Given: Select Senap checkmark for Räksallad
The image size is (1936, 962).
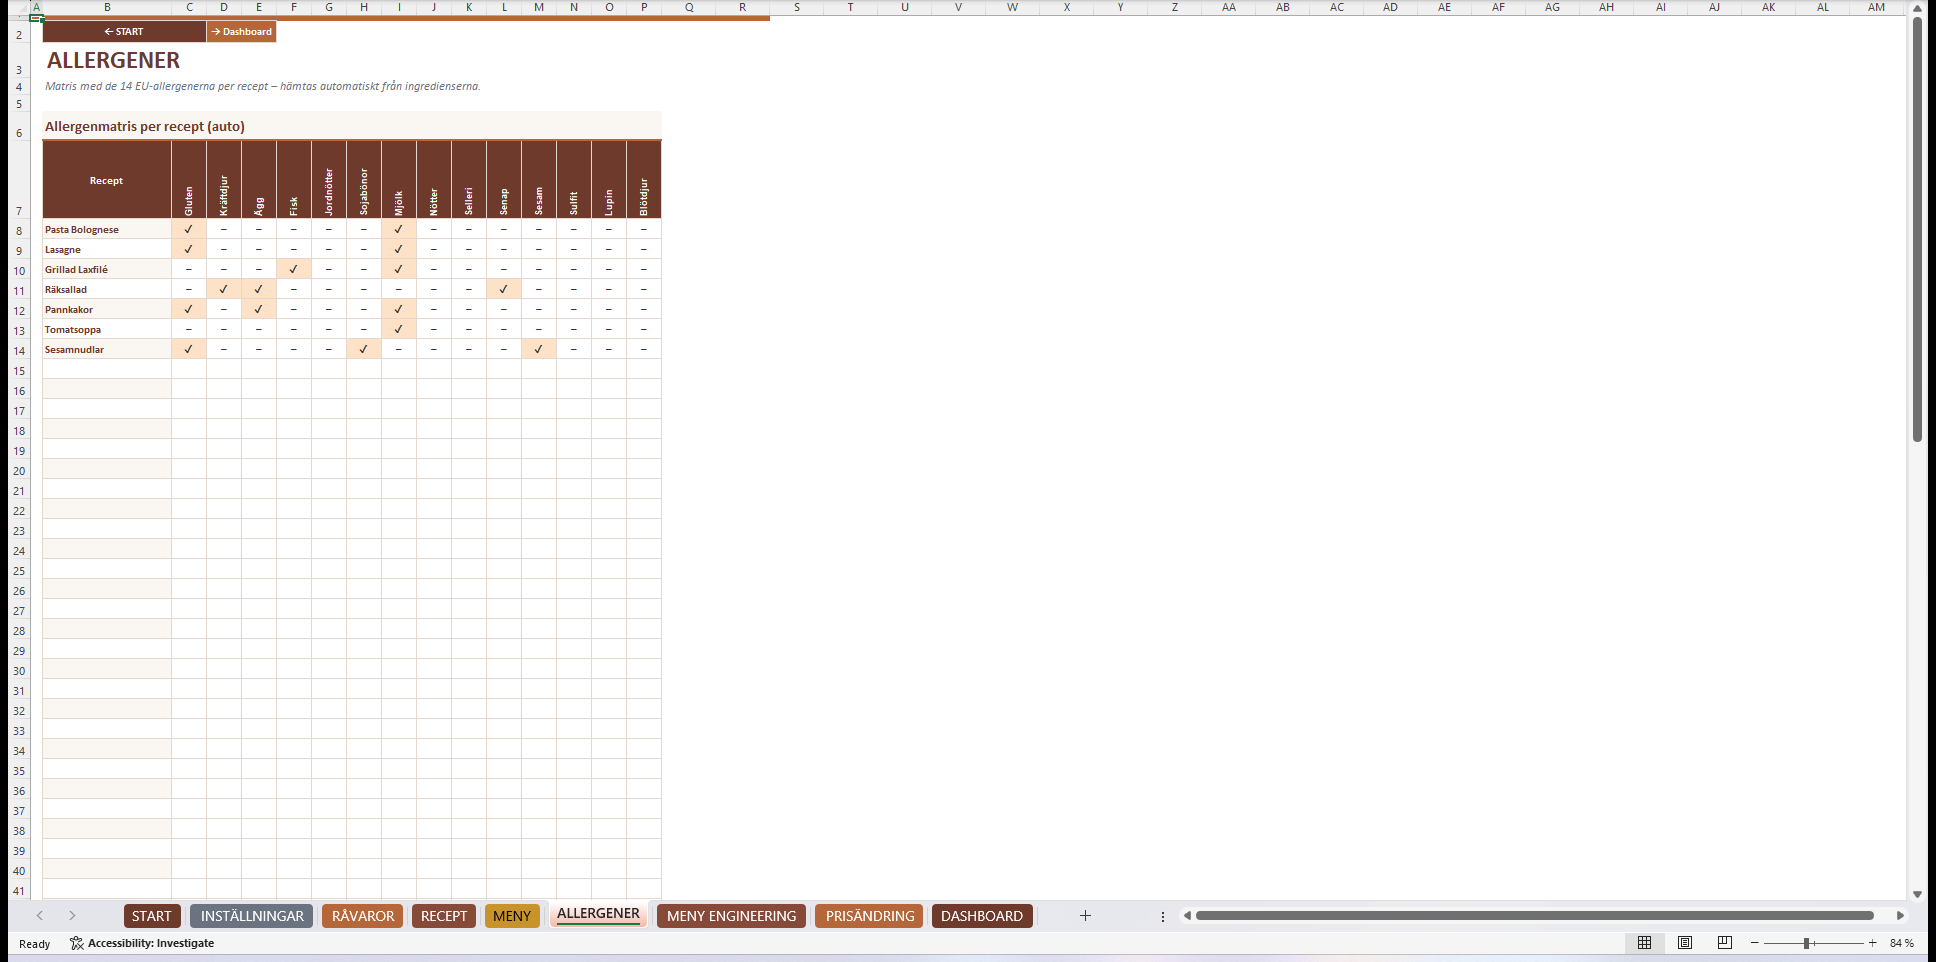Looking at the screenshot, I should click(504, 289).
